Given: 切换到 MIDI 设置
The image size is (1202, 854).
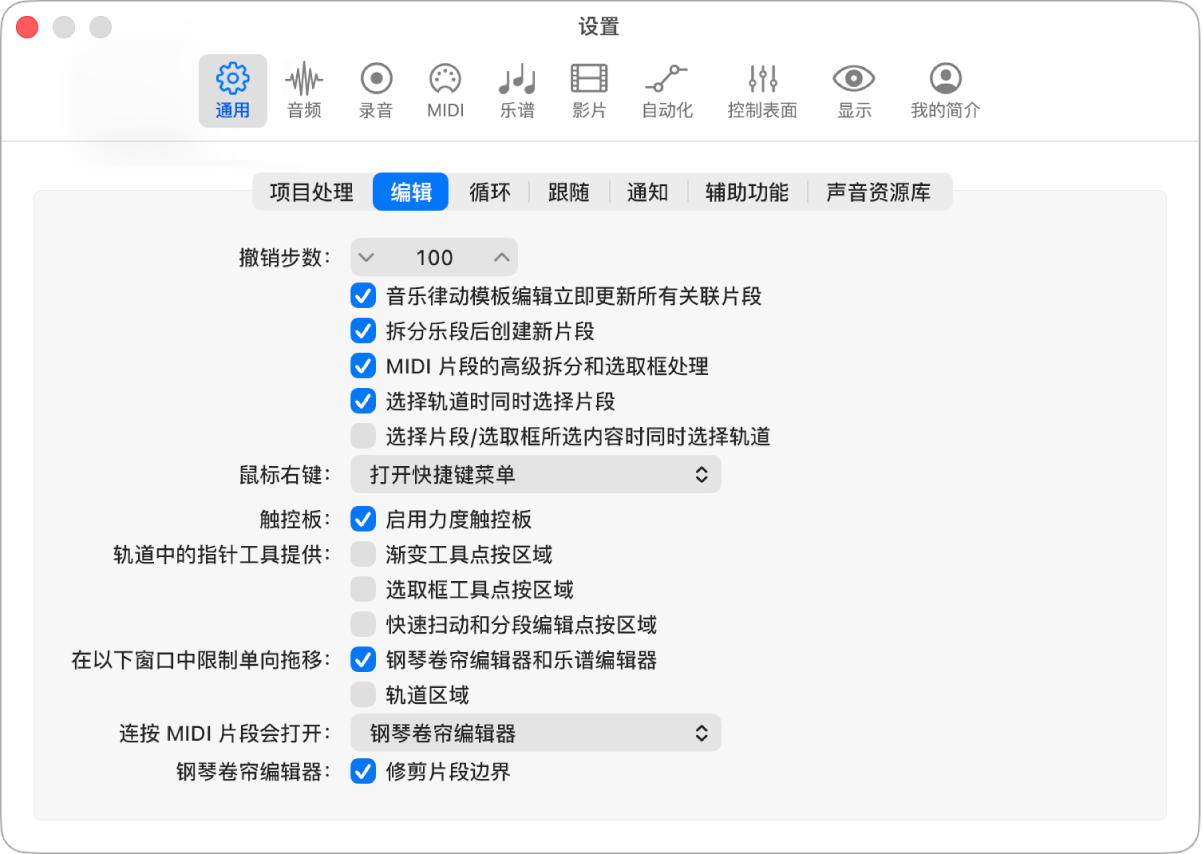Looking at the screenshot, I should coord(444,90).
